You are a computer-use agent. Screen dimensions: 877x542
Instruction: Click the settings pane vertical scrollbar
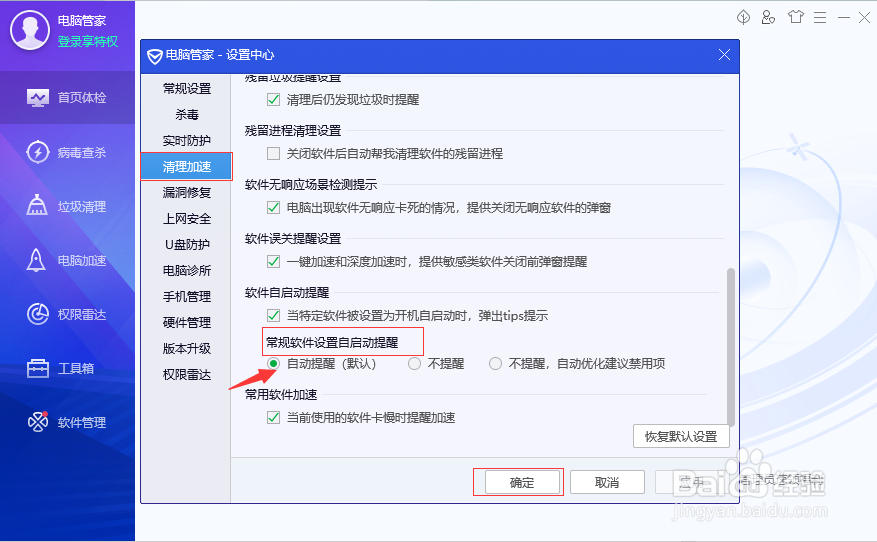click(730, 347)
